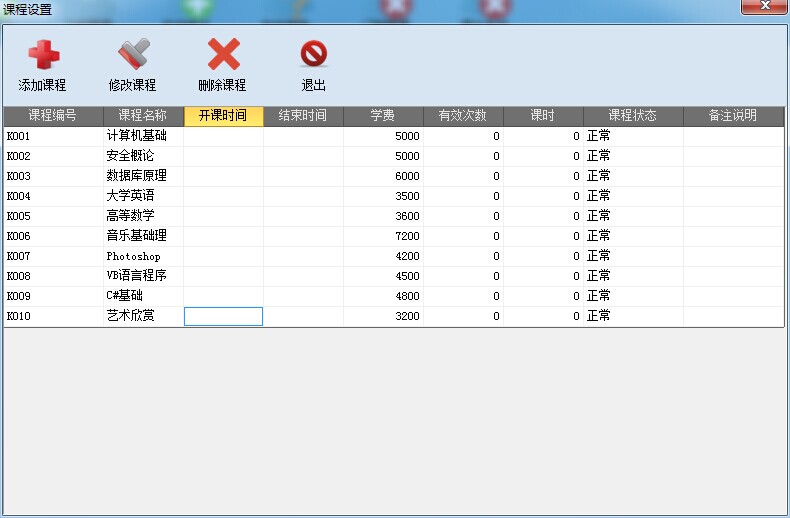Click tuition value 3200
Image resolution: width=790 pixels, height=518 pixels.
pos(408,316)
